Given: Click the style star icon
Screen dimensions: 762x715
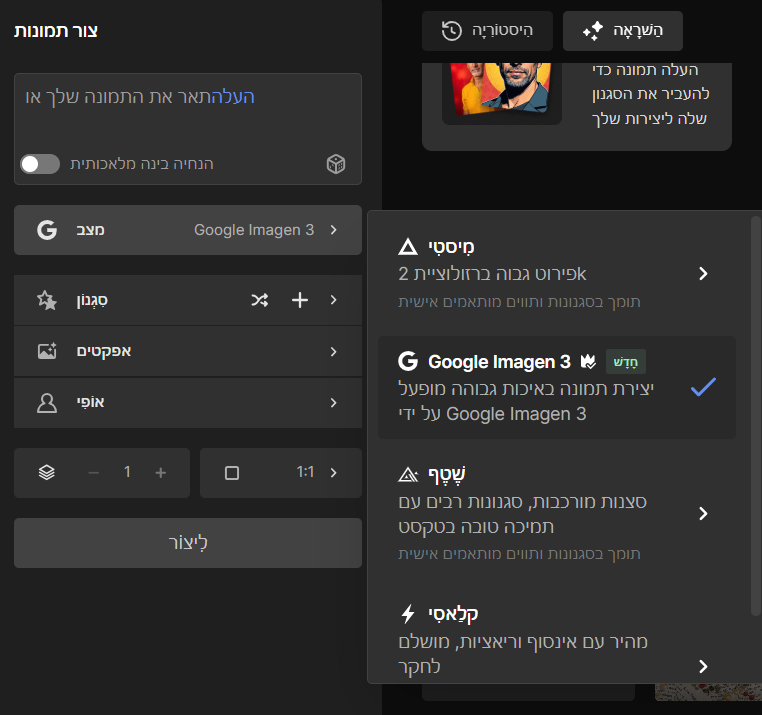Looking at the screenshot, I should click(x=47, y=299).
